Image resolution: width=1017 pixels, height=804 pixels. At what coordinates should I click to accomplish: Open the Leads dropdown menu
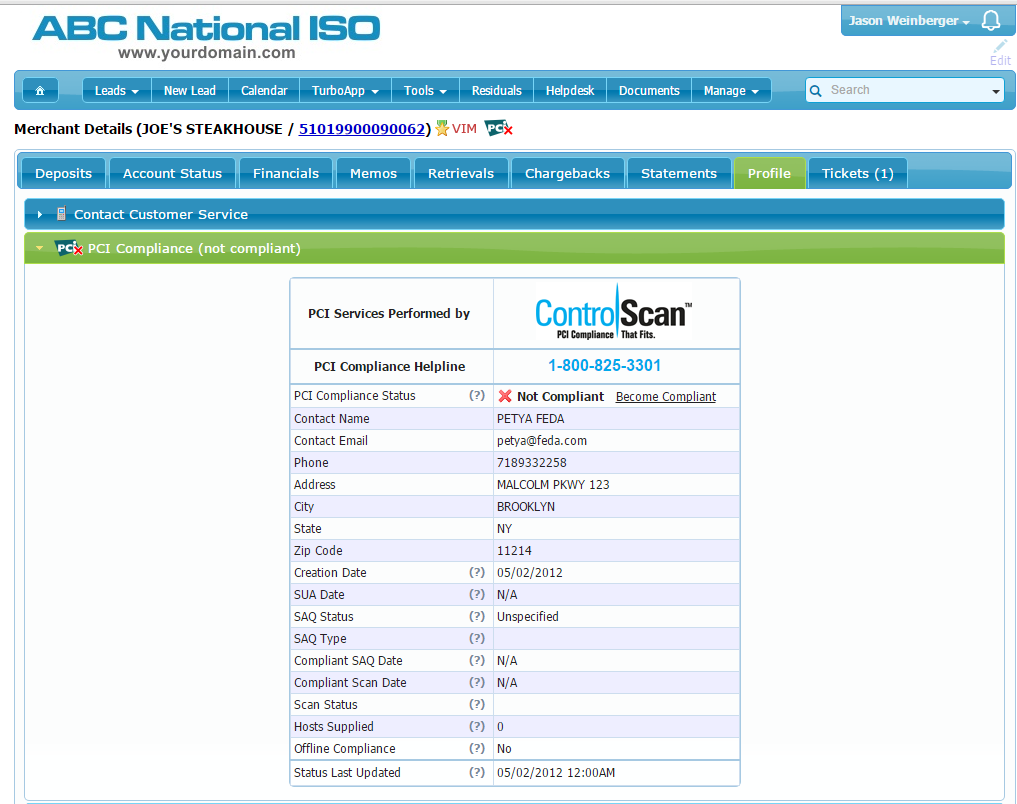coord(117,91)
